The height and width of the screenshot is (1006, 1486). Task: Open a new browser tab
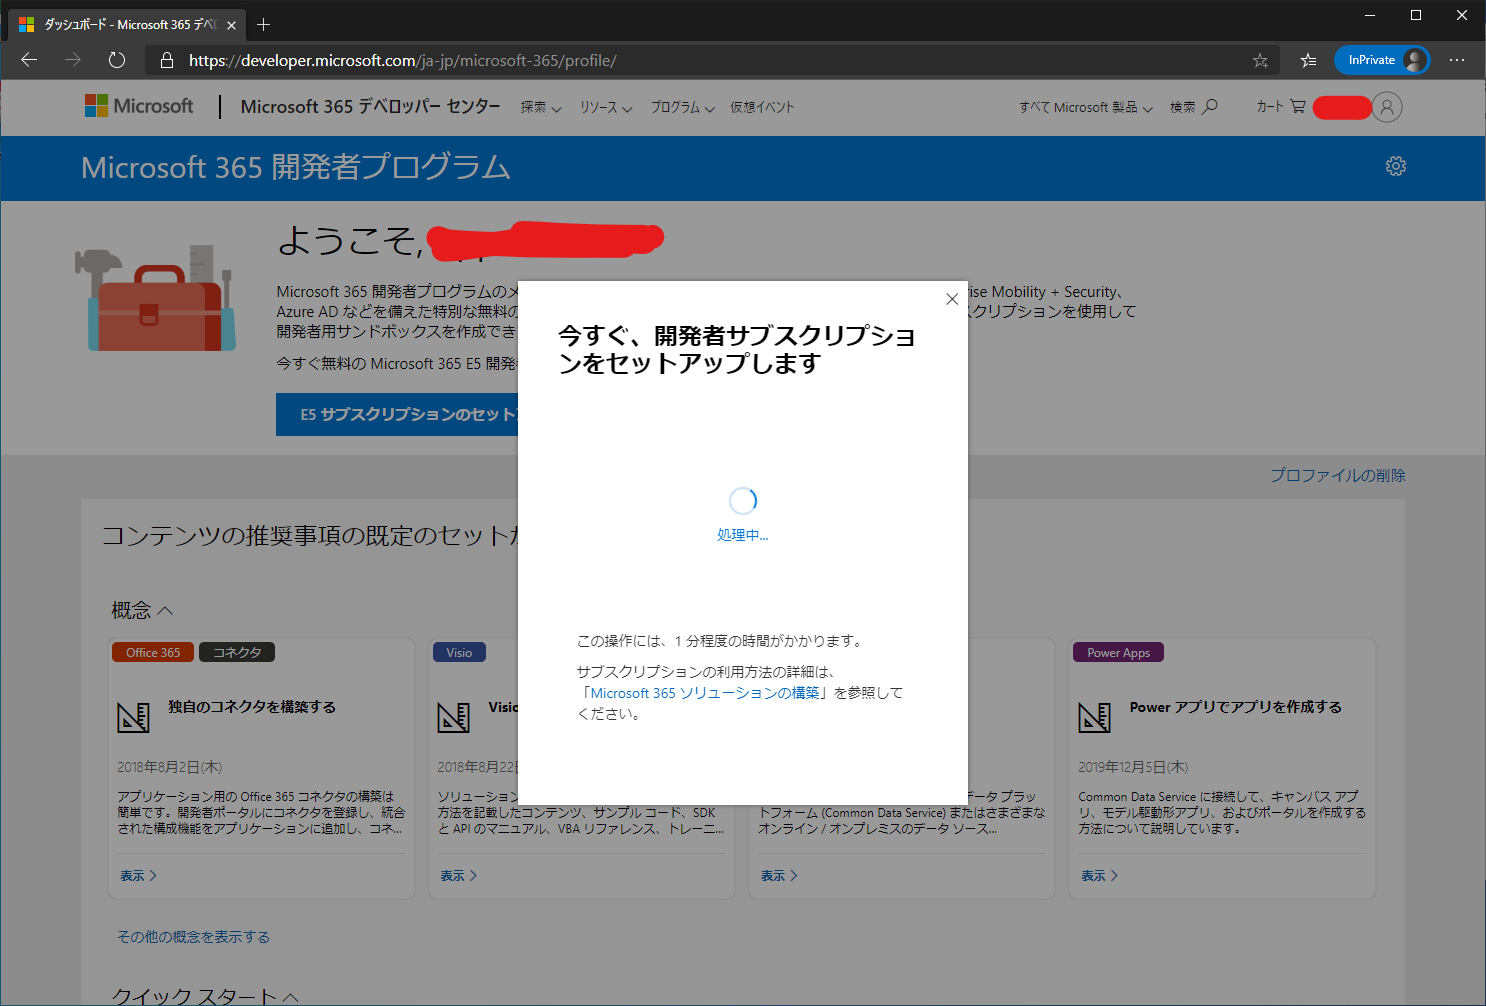(264, 24)
